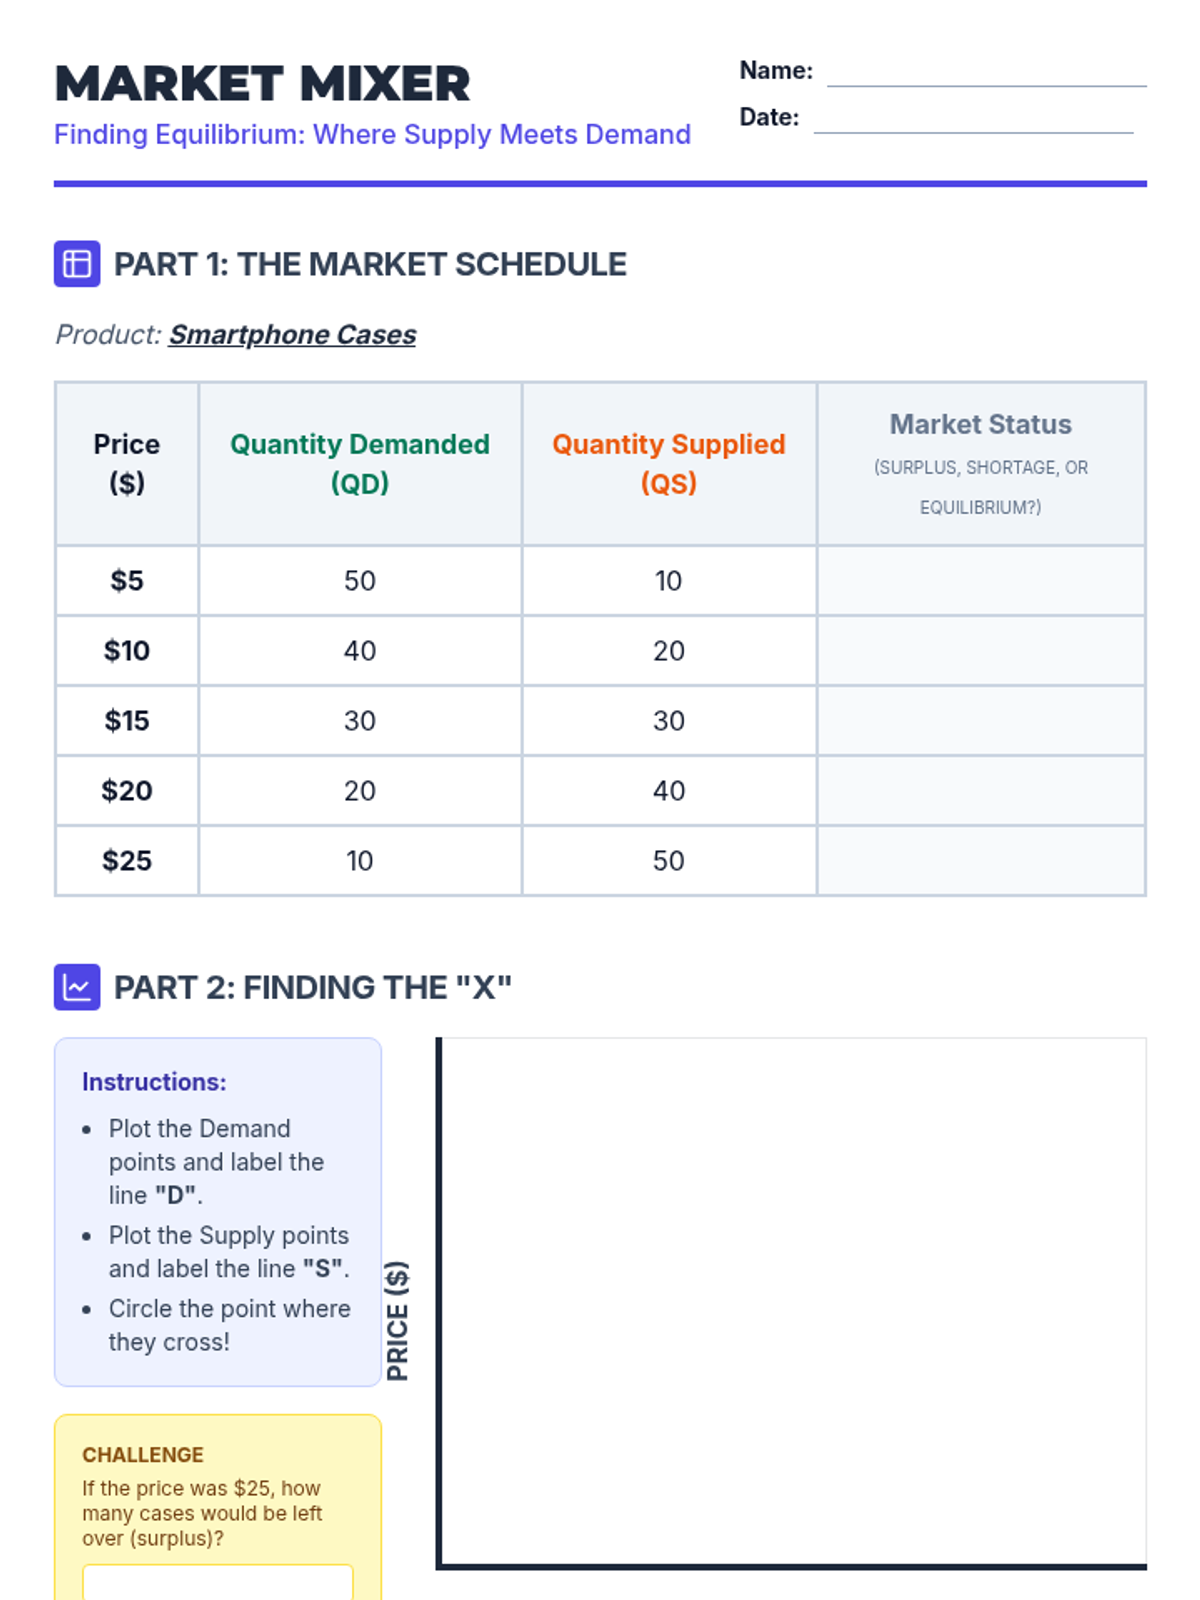Click the line chart icon beside Part 2
1200x1600 pixels.
(x=77, y=987)
